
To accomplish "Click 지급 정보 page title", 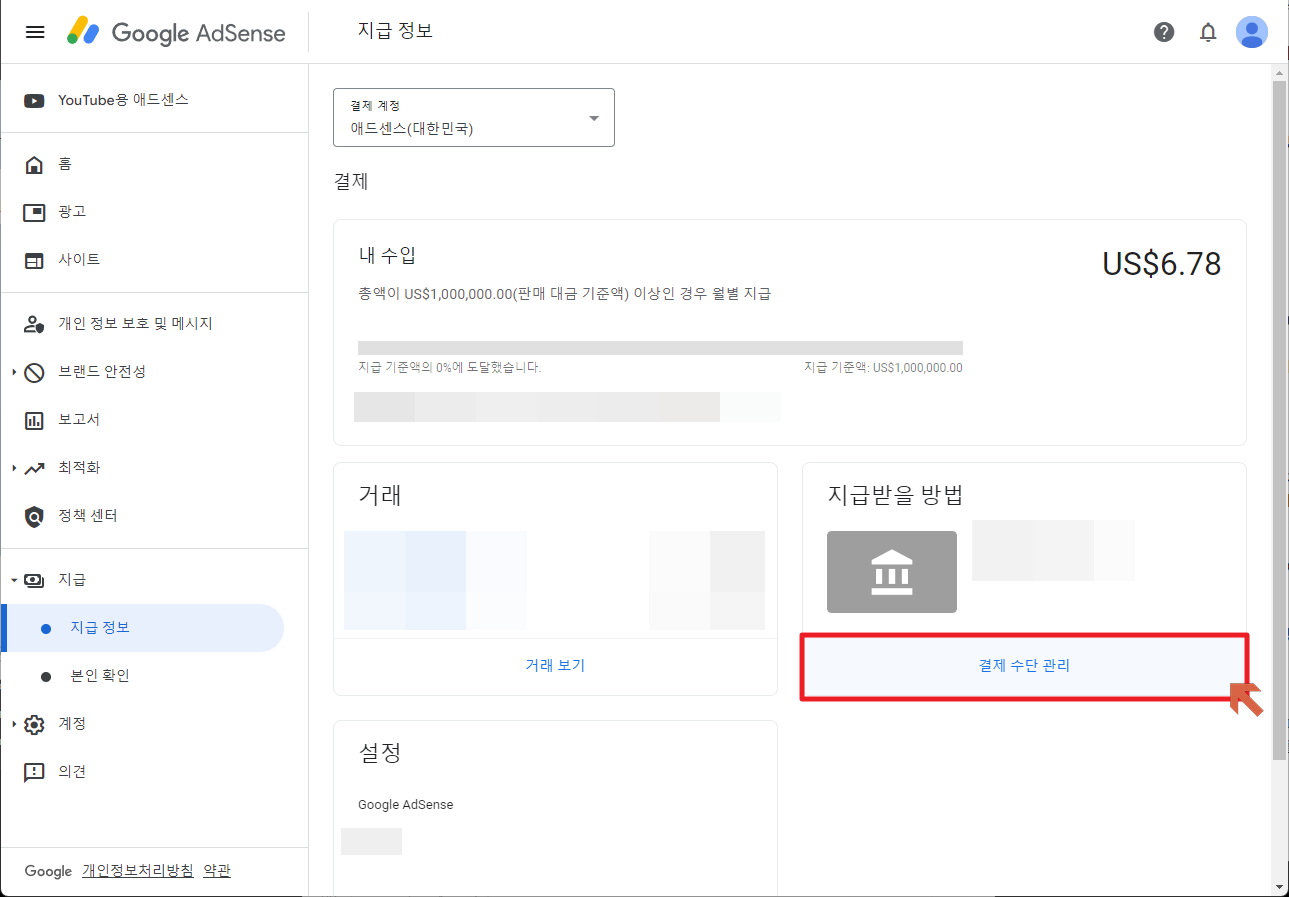I will (395, 31).
